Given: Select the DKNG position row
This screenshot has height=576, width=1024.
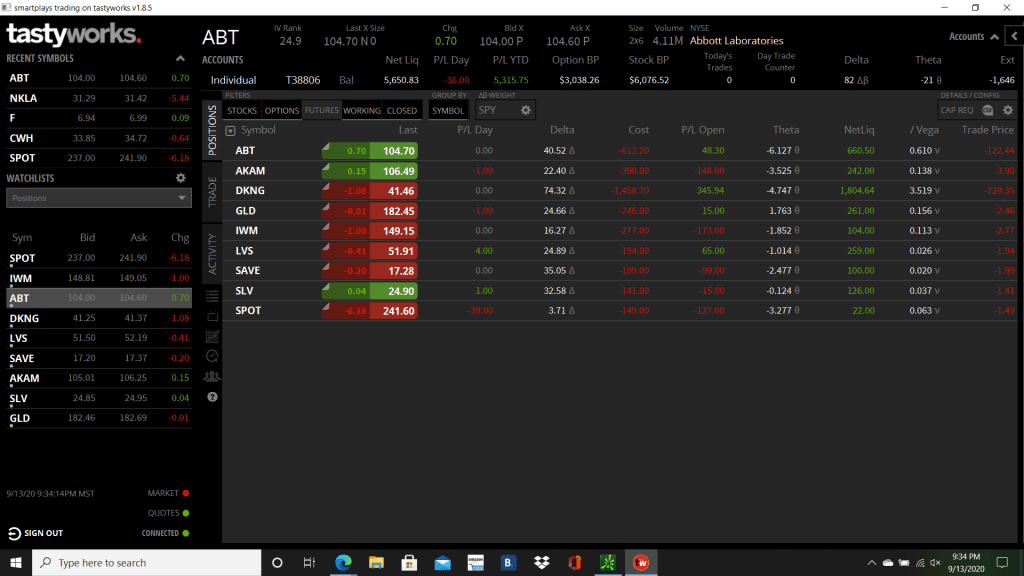Looking at the screenshot, I should [250, 190].
